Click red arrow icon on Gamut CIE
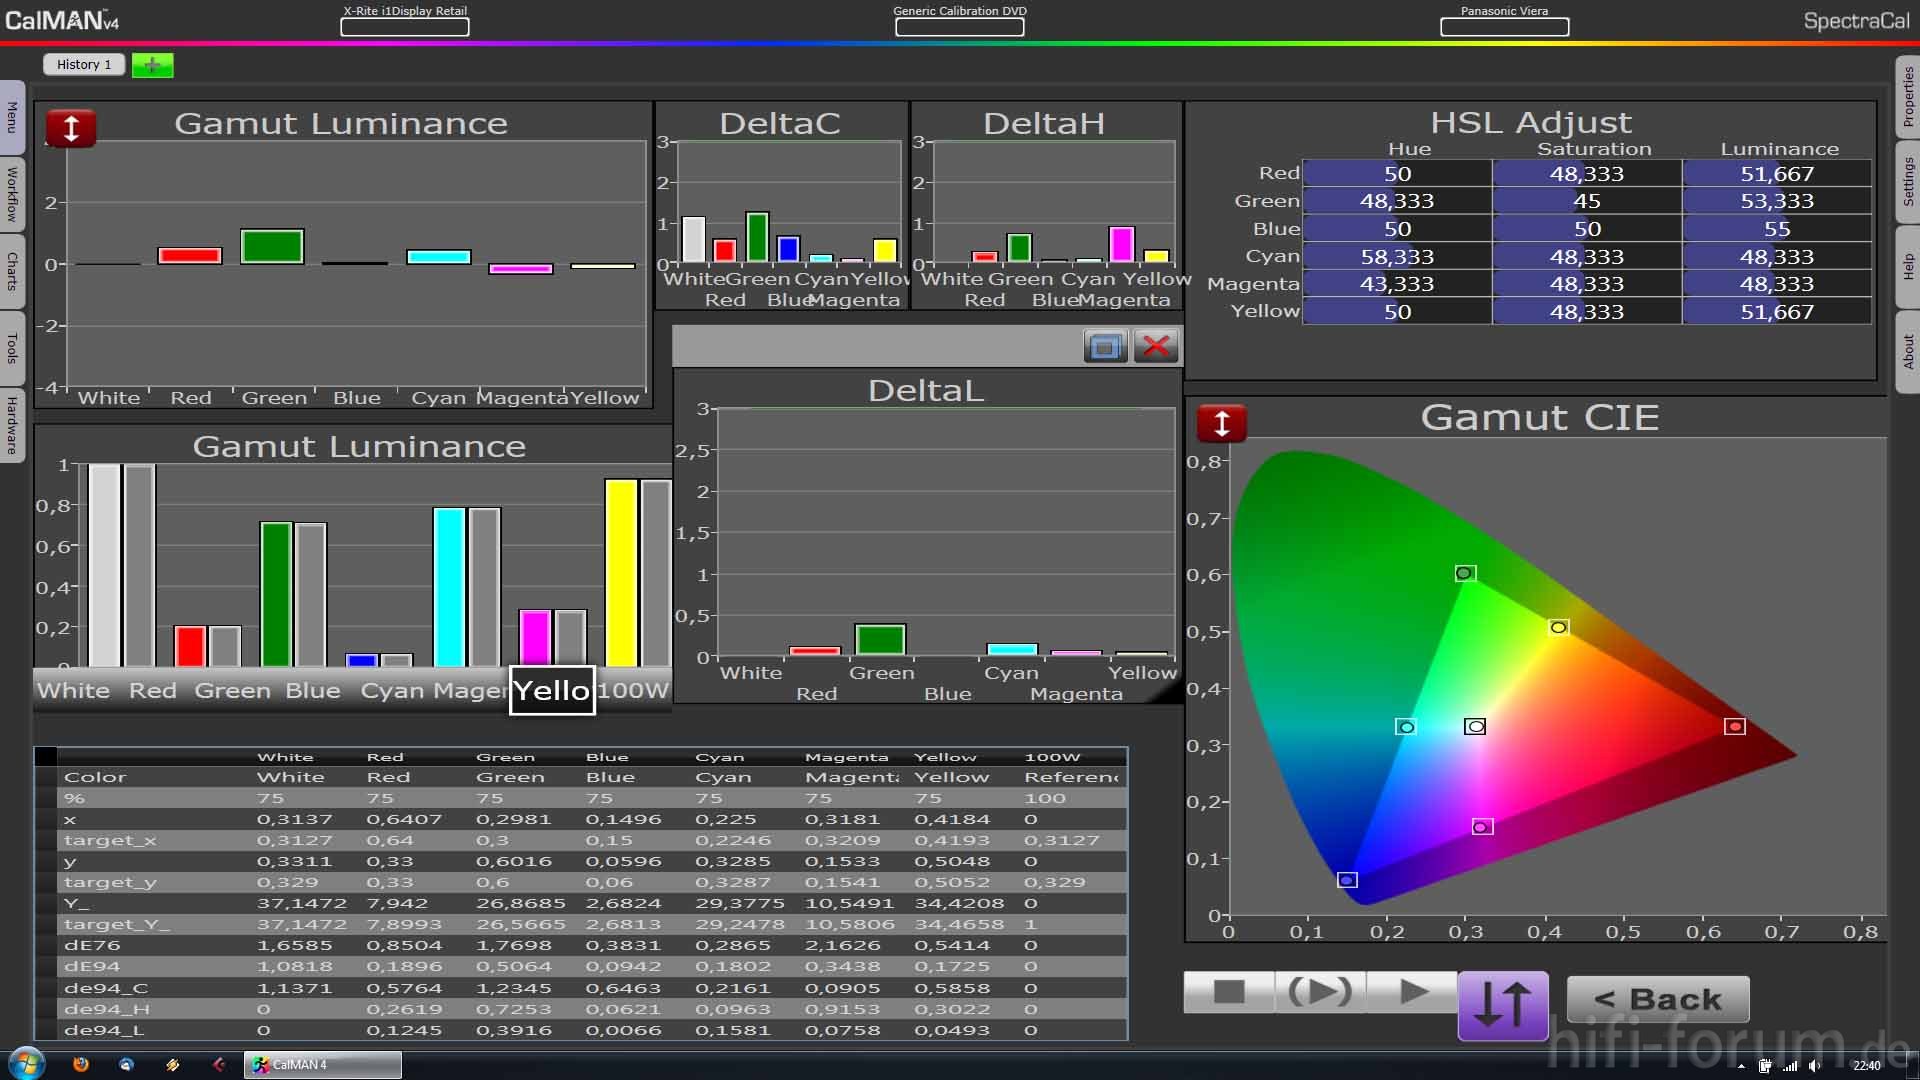The height and width of the screenshot is (1080, 1920). [1221, 423]
